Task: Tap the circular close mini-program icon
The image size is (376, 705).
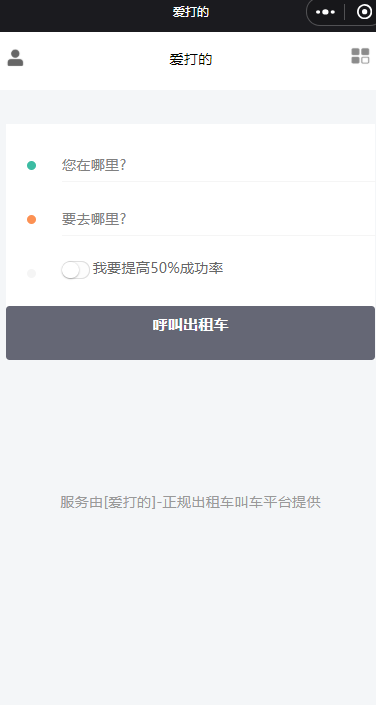Action: point(364,12)
